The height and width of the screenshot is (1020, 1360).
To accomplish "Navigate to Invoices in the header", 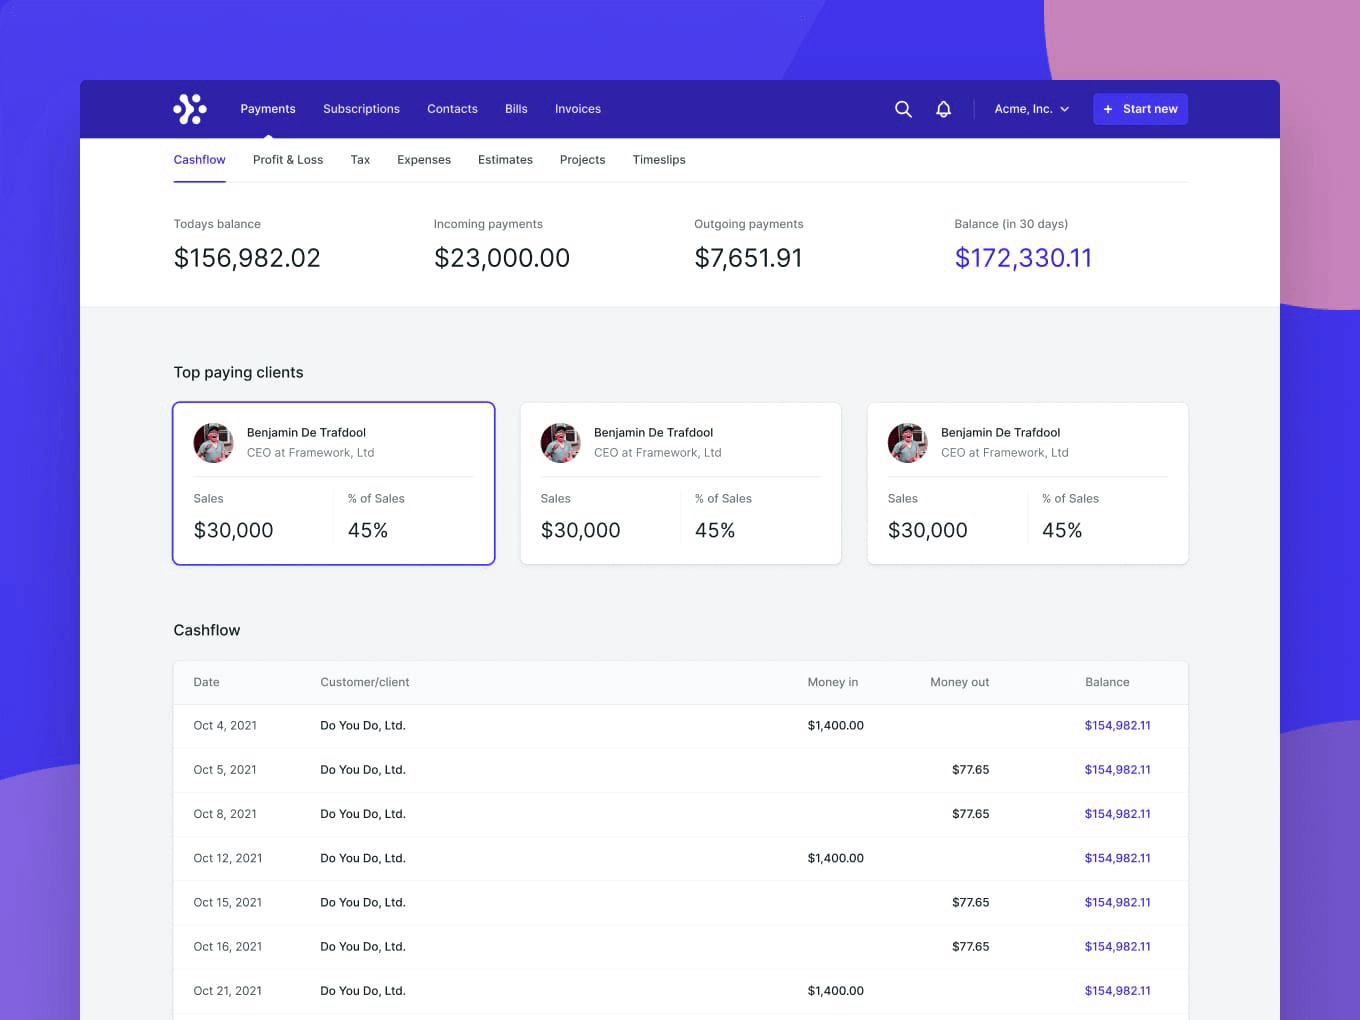I will [578, 109].
